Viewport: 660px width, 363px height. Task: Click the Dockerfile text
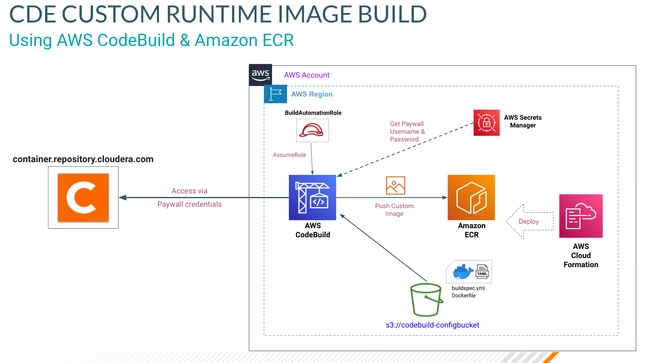click(463, 296)
